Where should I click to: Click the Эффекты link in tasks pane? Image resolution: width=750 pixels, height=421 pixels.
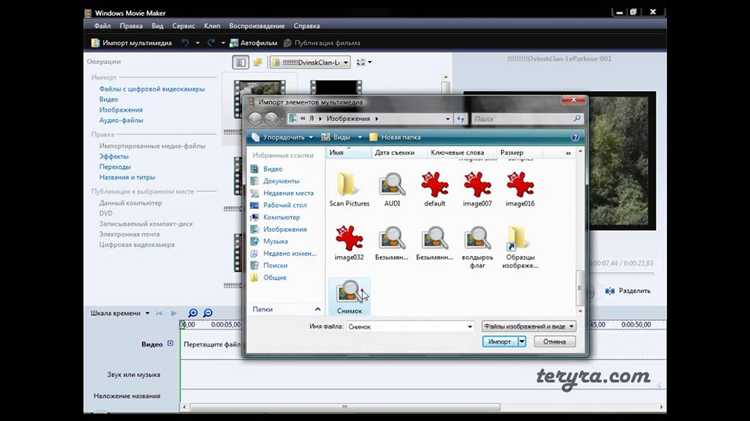point(113,156)
